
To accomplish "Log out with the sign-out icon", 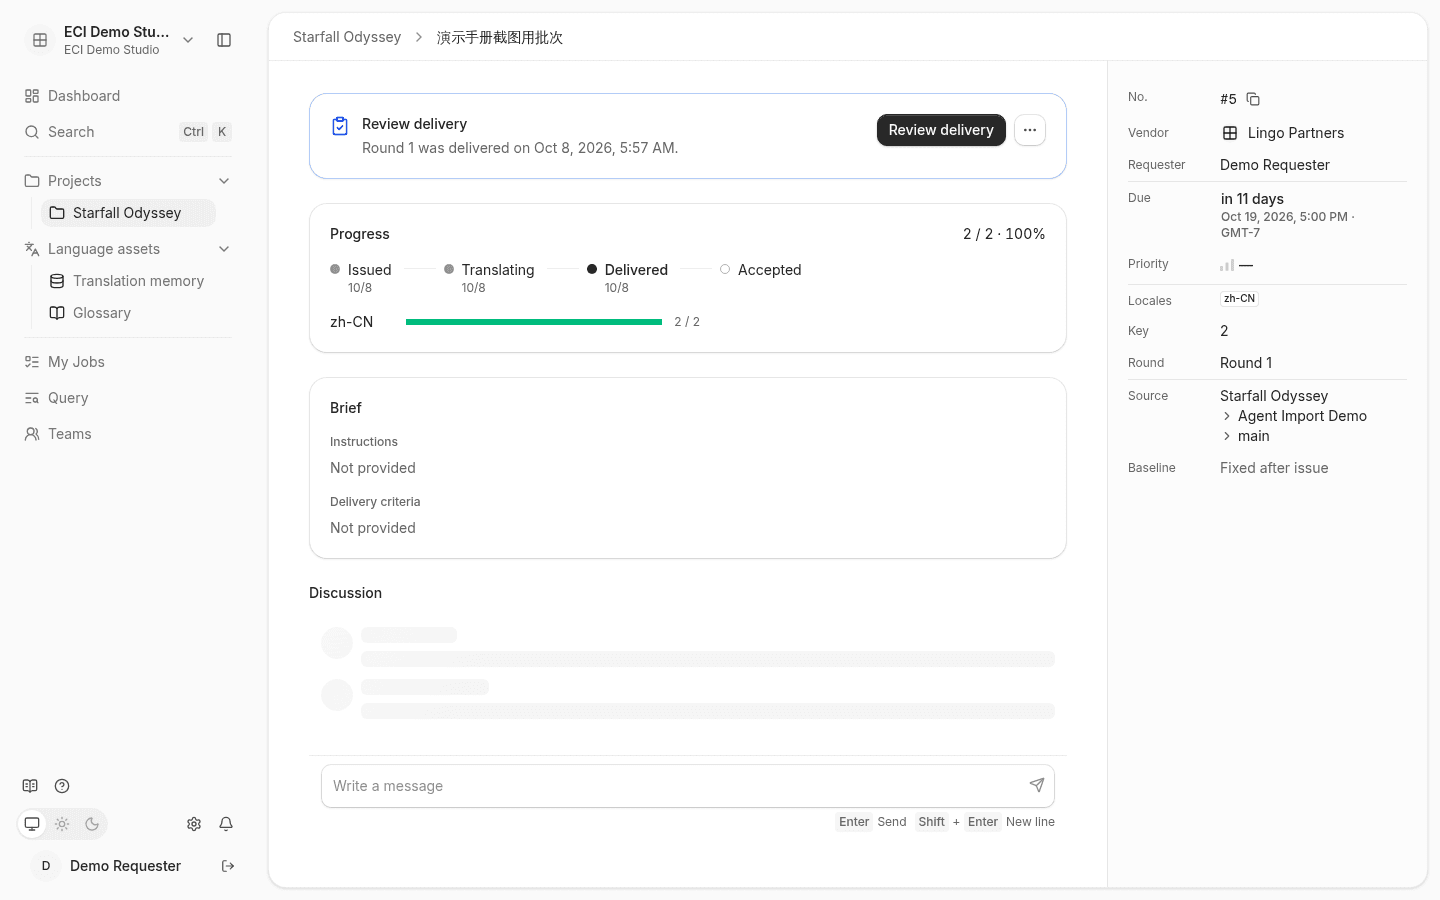I will pyautogui.click(x=228, y=866).
